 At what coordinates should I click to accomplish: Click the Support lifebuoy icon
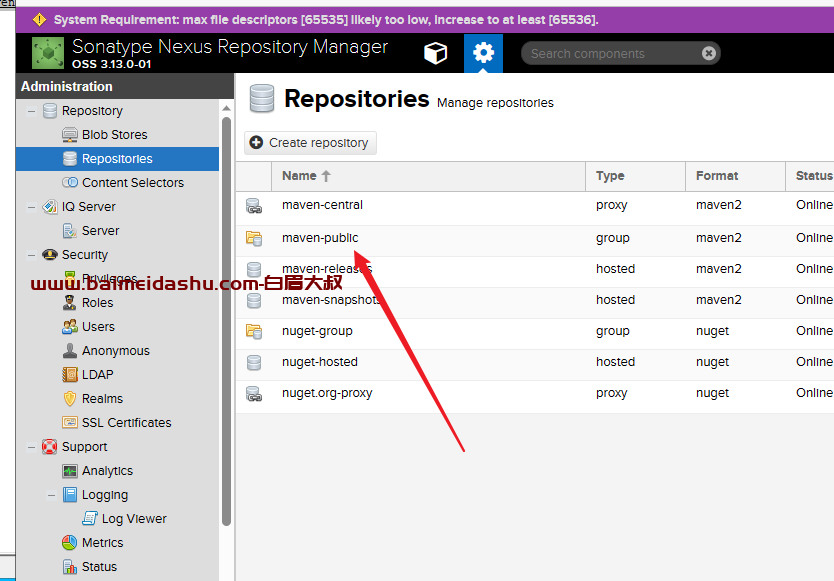point(49,446)
